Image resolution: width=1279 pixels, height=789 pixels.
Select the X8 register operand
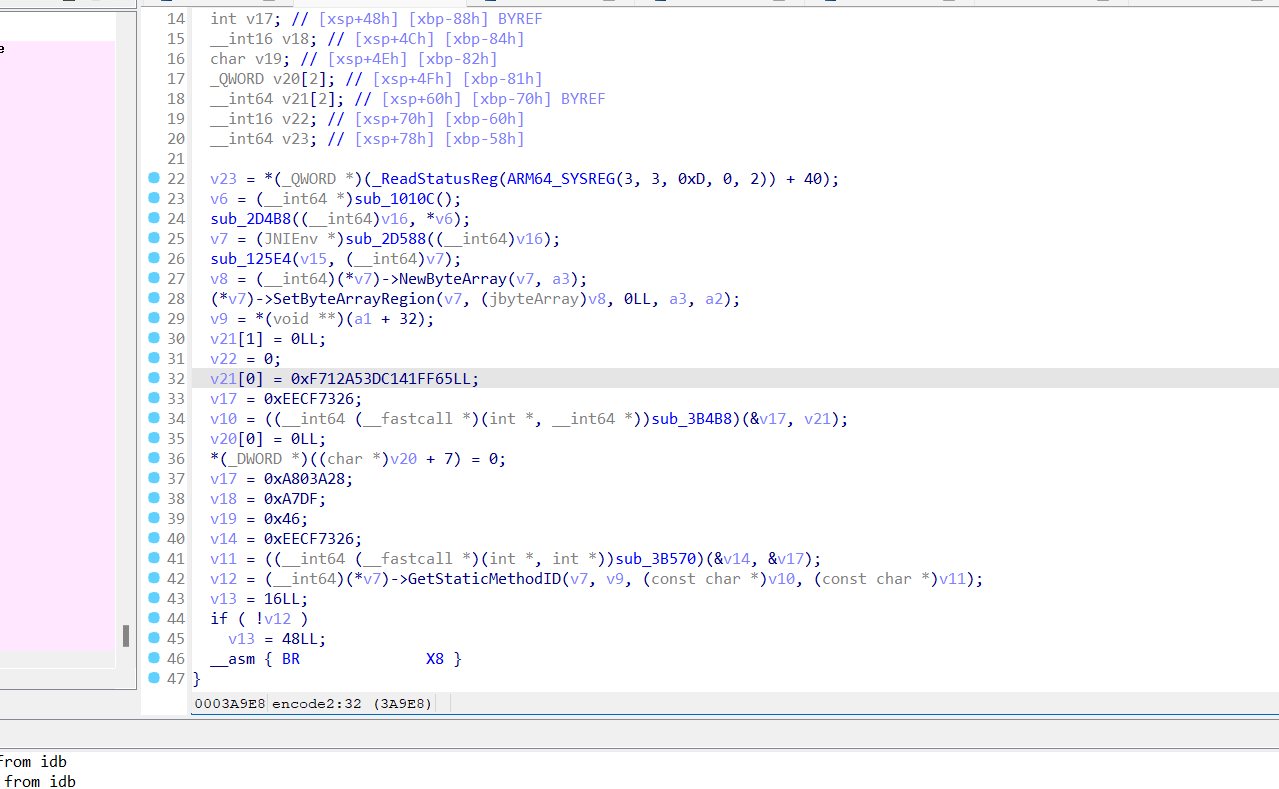(435, 659)
